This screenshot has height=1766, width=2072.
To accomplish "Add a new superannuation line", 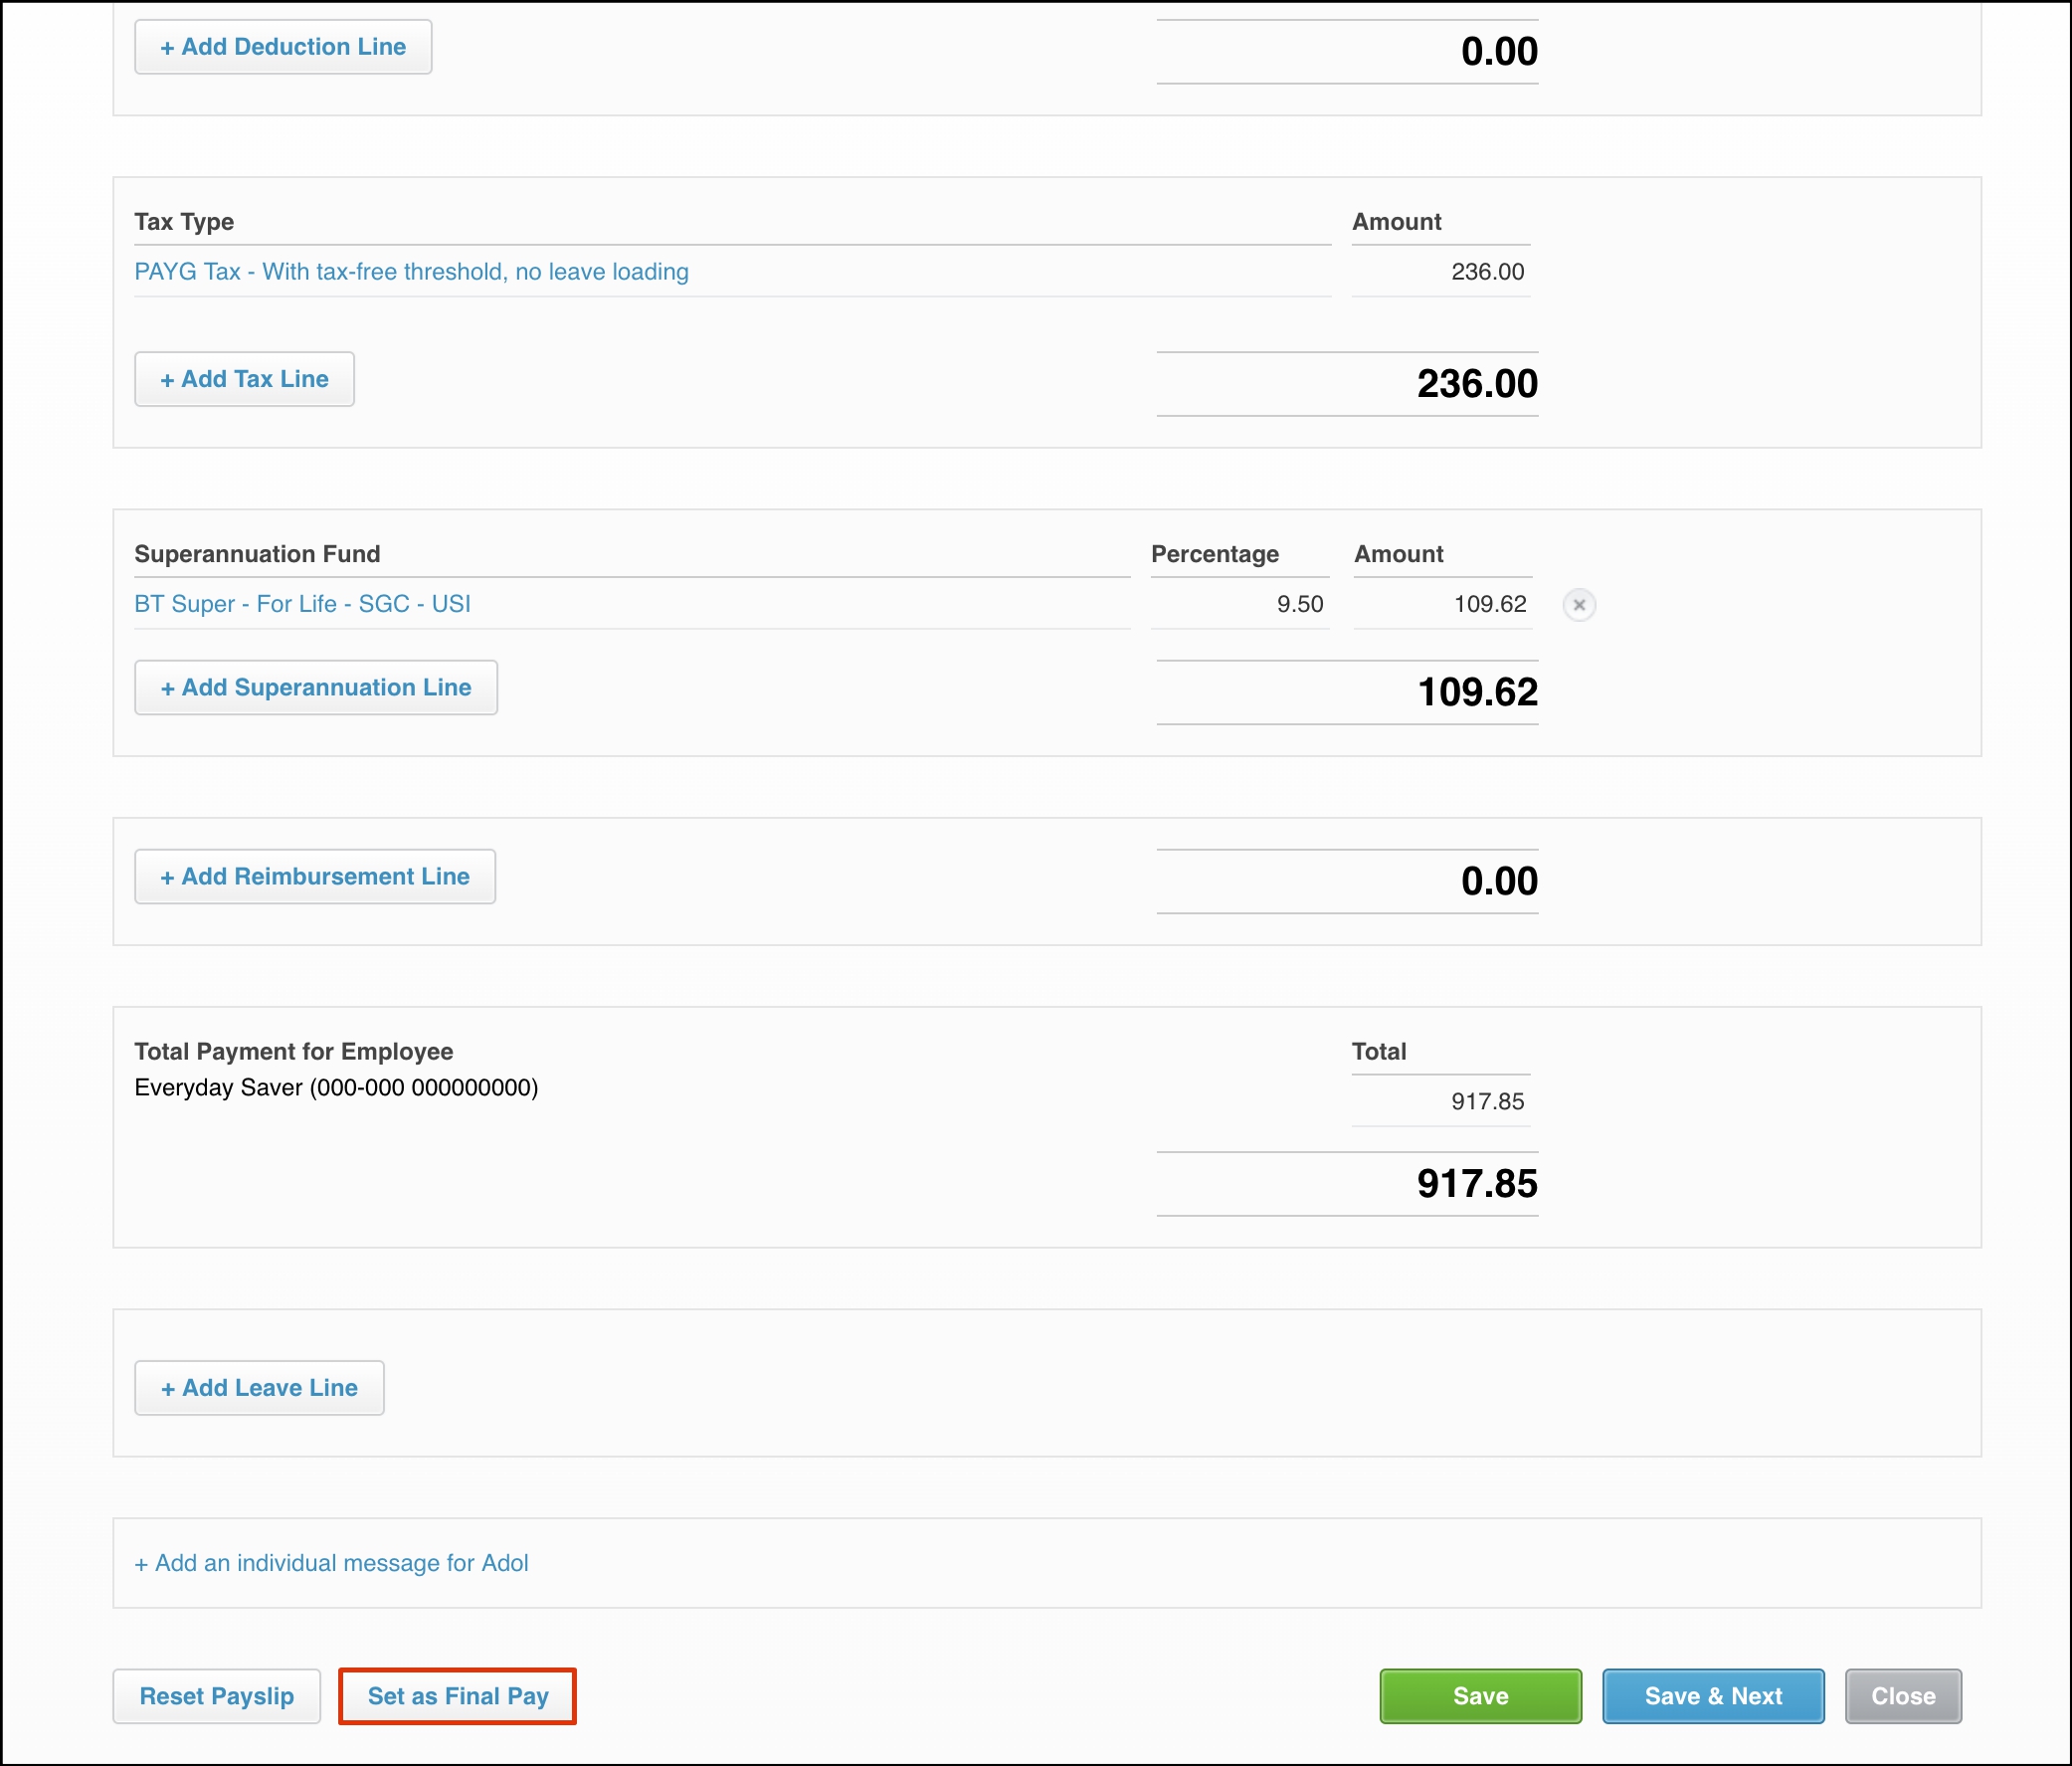I will click(316, 687).
